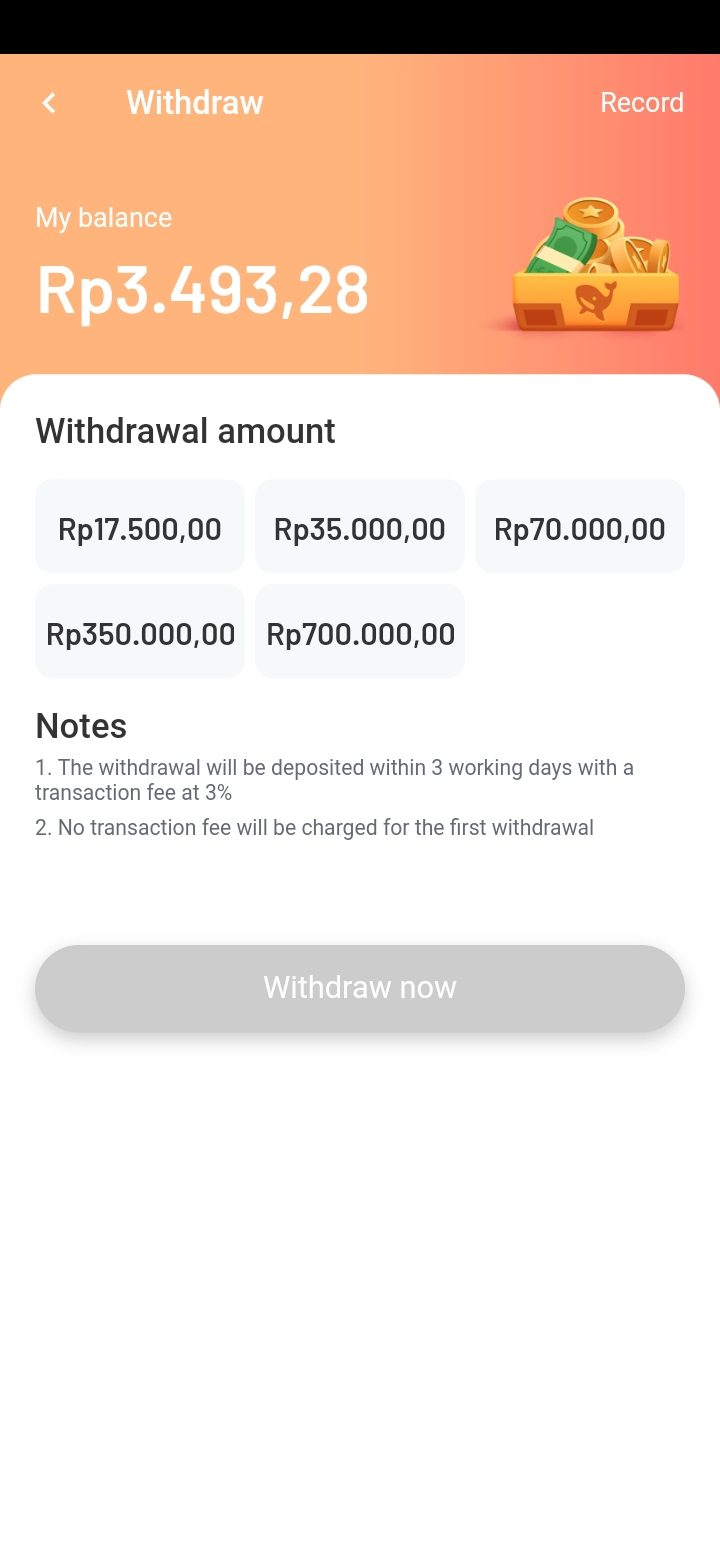Tap the gold star coin atop the chest
This screenshot has height=1560, width=720.
click(x=591, y=212)
